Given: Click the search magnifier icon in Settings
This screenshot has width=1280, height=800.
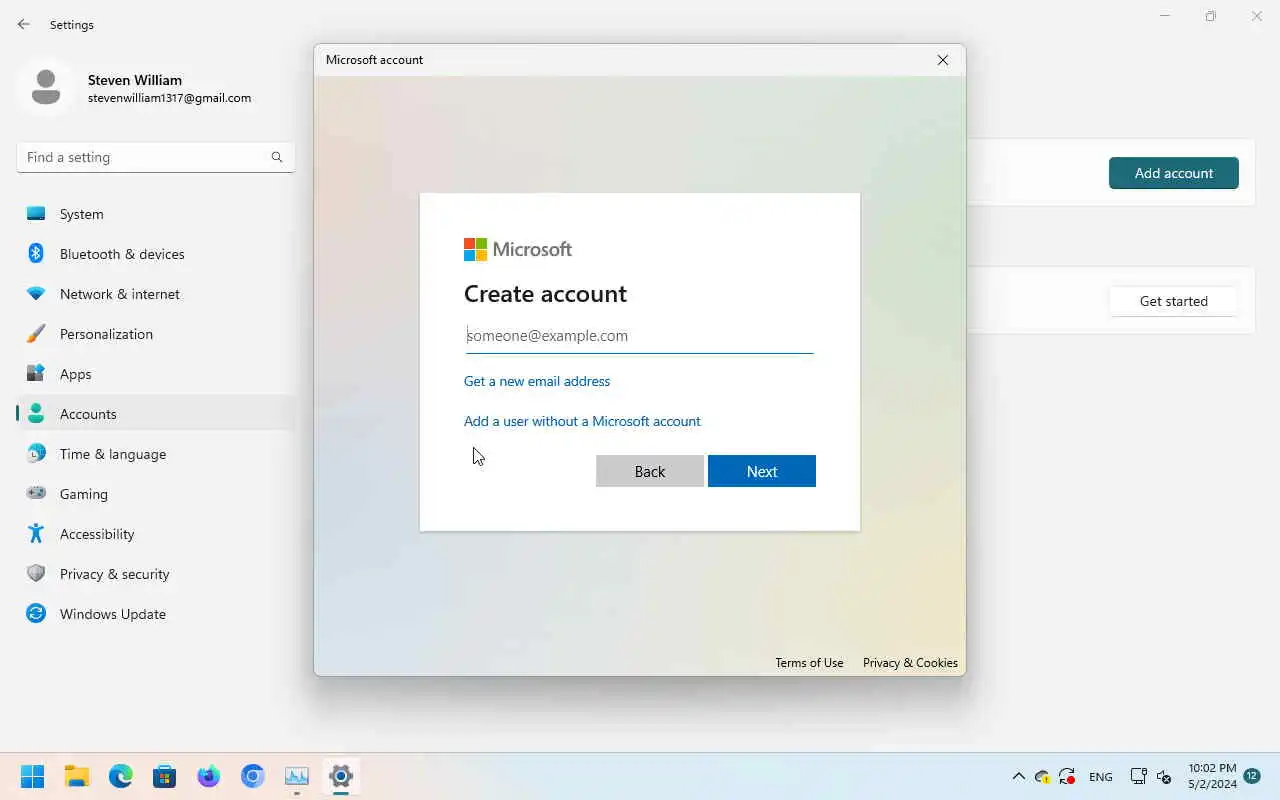Looking at the screenshot, I should [277, 157].
